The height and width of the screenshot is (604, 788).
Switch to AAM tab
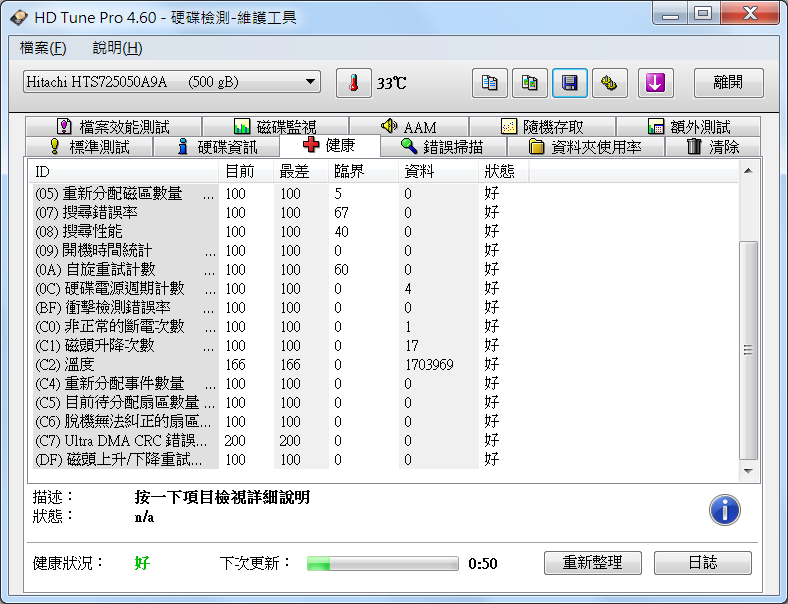(409, 126)
